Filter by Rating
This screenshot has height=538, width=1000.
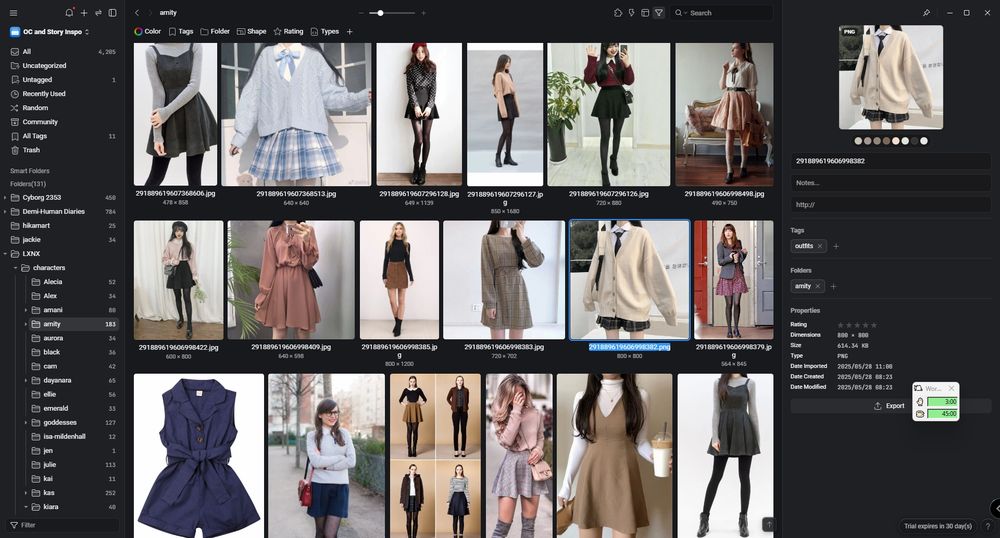click(x=288, y=31)
